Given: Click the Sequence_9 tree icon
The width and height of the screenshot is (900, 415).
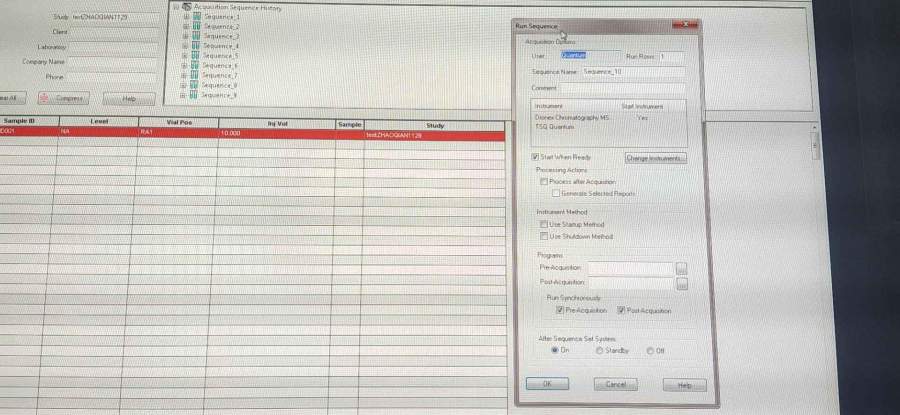Looking at the screenshot, I should pyautogui.click(x=193, y=95).
